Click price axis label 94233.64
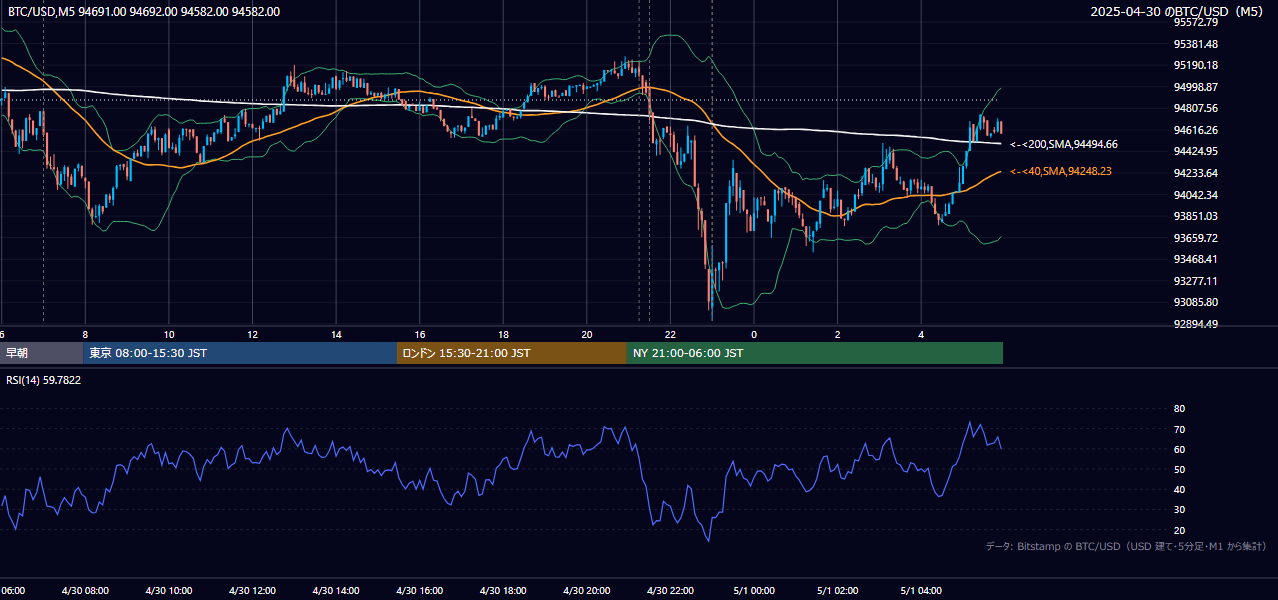The height and width of the screenshot is (600, 1278). (1196, 173)
